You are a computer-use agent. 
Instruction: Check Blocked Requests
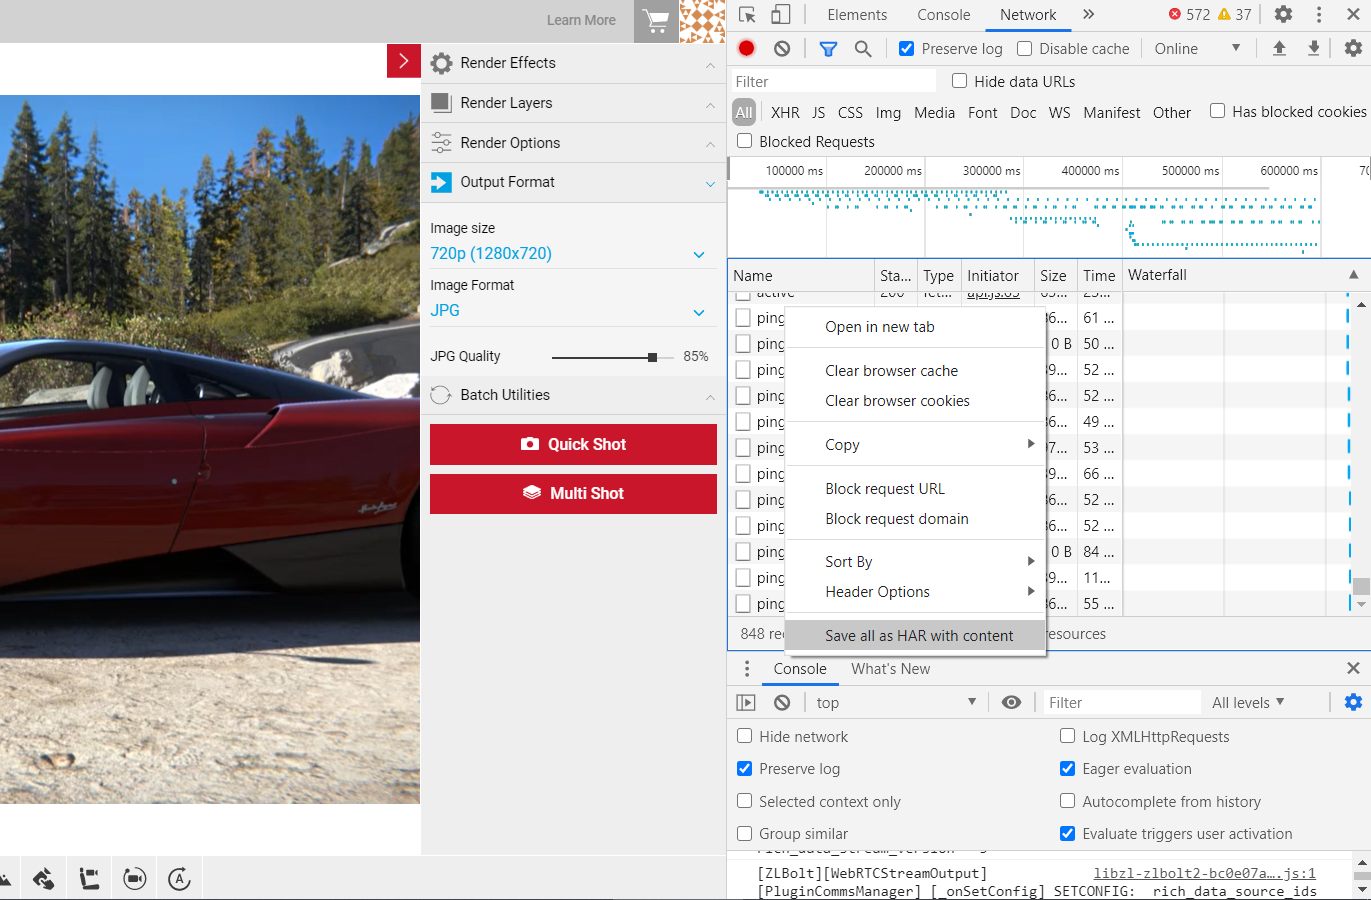(x=744, y=141)
